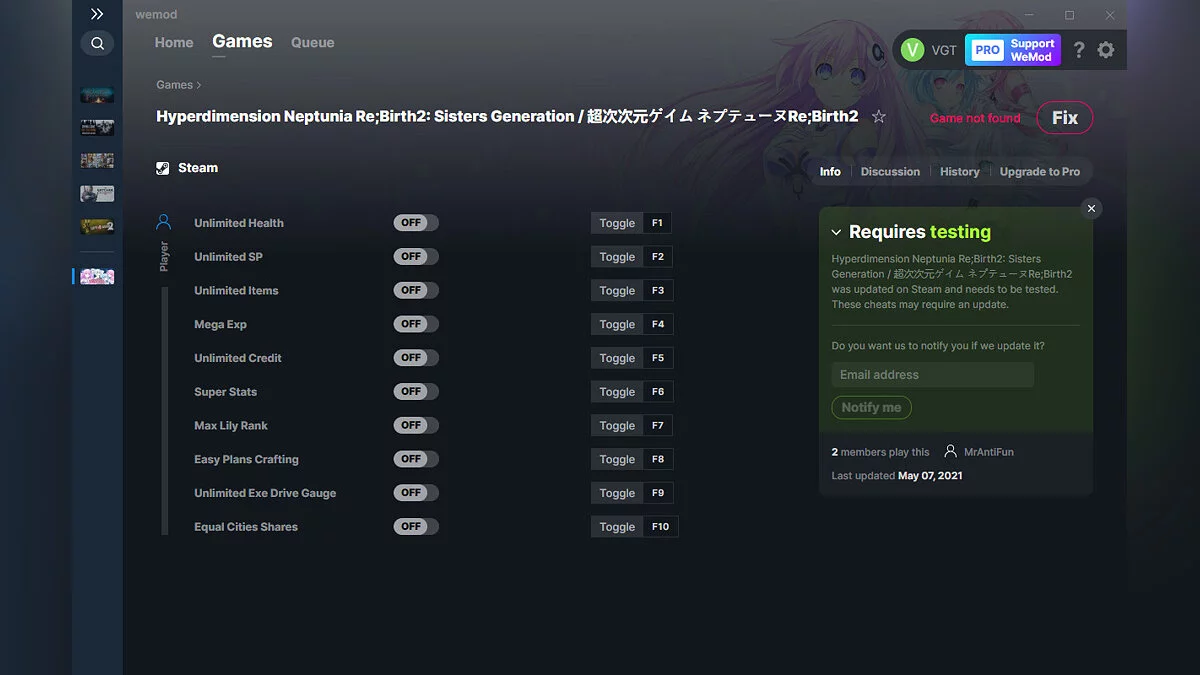The image size is (1200, 675).
Task: Open the fifth game thumbnail in sidebar
Action: [97, 227]
